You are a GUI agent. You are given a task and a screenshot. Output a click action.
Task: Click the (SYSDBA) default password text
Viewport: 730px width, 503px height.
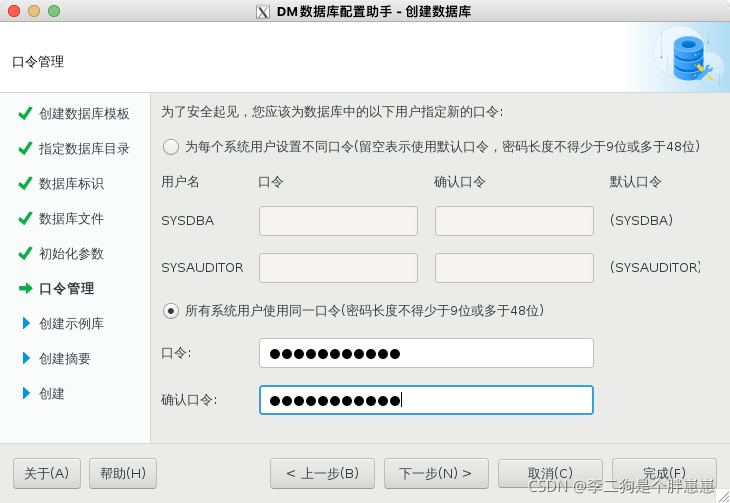click(x=642, y=220)
